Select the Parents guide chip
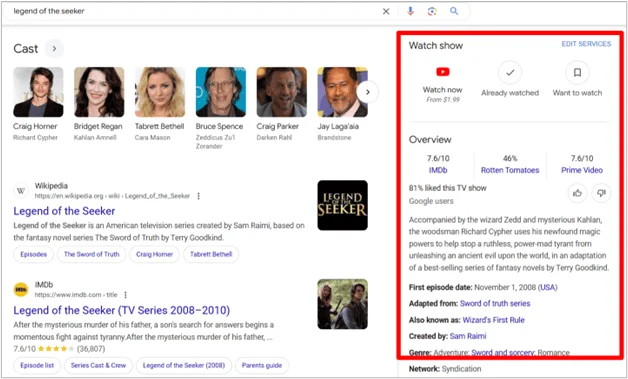This screenshot has width=628, height=379. click(262, 365)
